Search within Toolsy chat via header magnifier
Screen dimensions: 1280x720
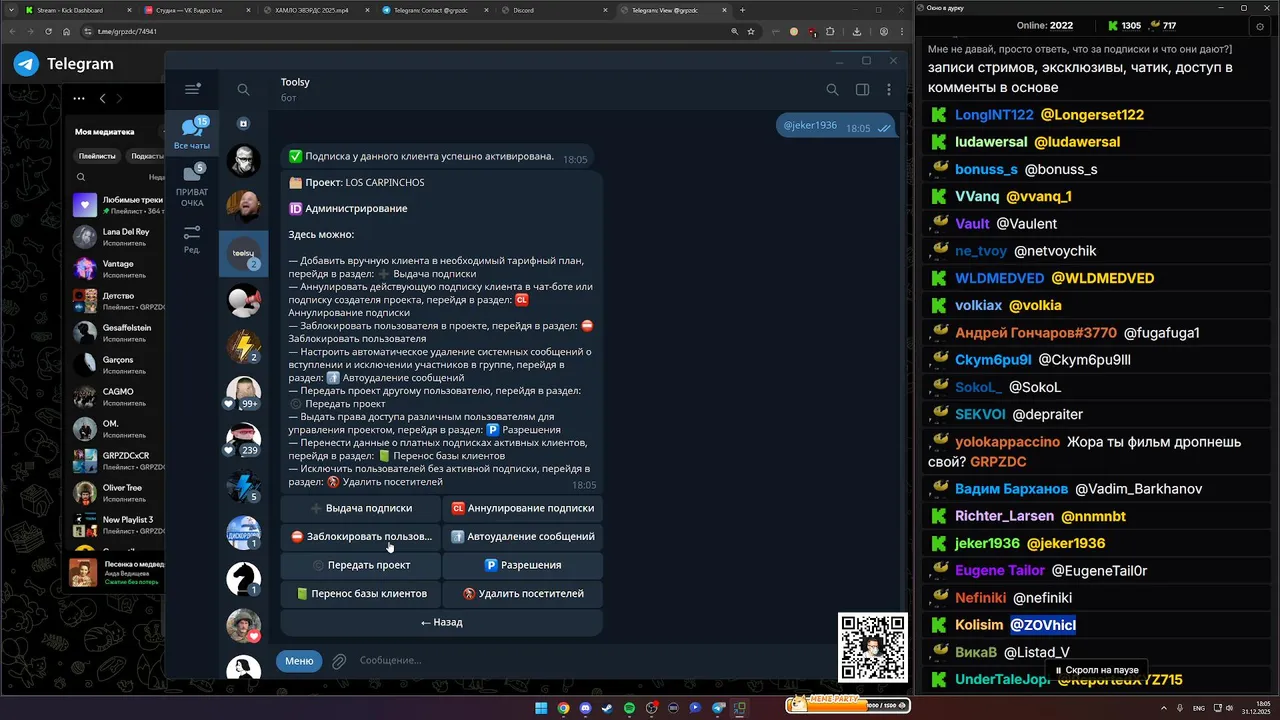coord(832,89)
